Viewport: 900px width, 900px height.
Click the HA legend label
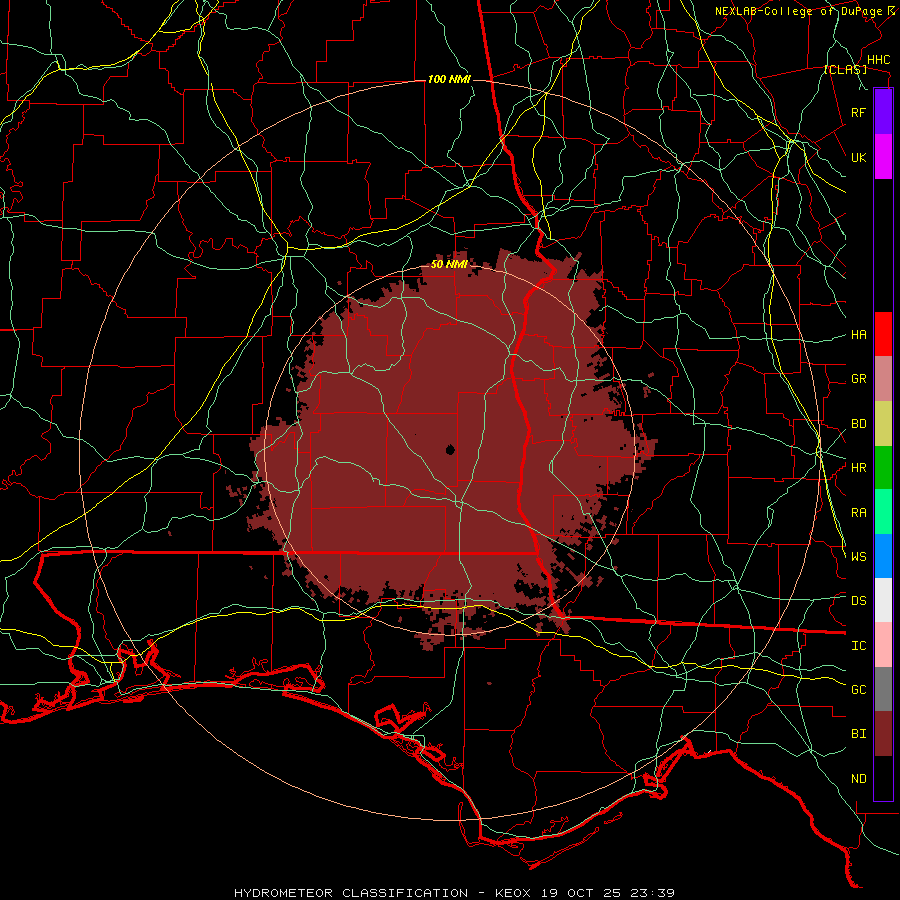pos(859,334)
